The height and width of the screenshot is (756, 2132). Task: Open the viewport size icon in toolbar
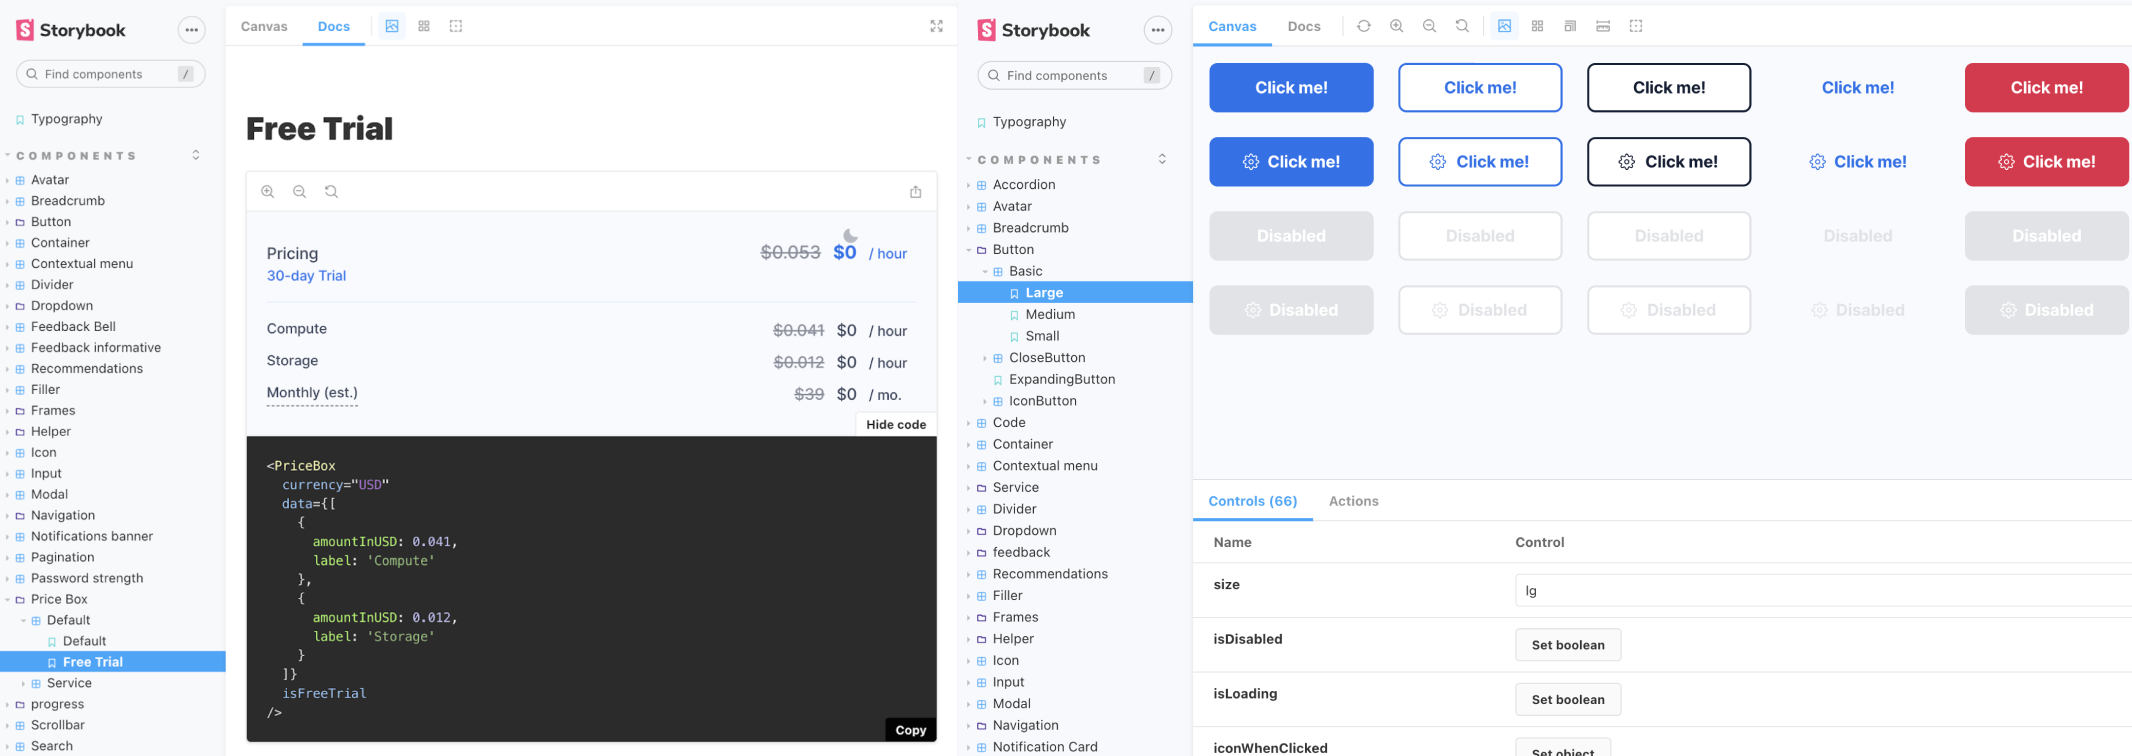1570,26
